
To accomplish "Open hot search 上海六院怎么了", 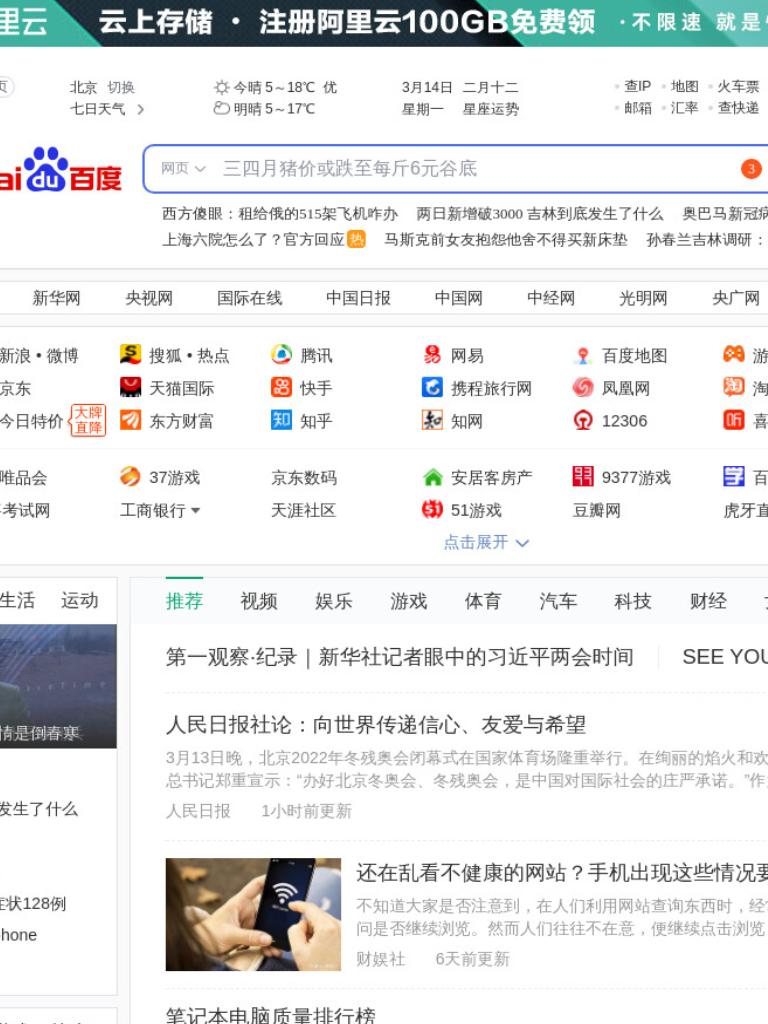I will (x=253, y=240).
